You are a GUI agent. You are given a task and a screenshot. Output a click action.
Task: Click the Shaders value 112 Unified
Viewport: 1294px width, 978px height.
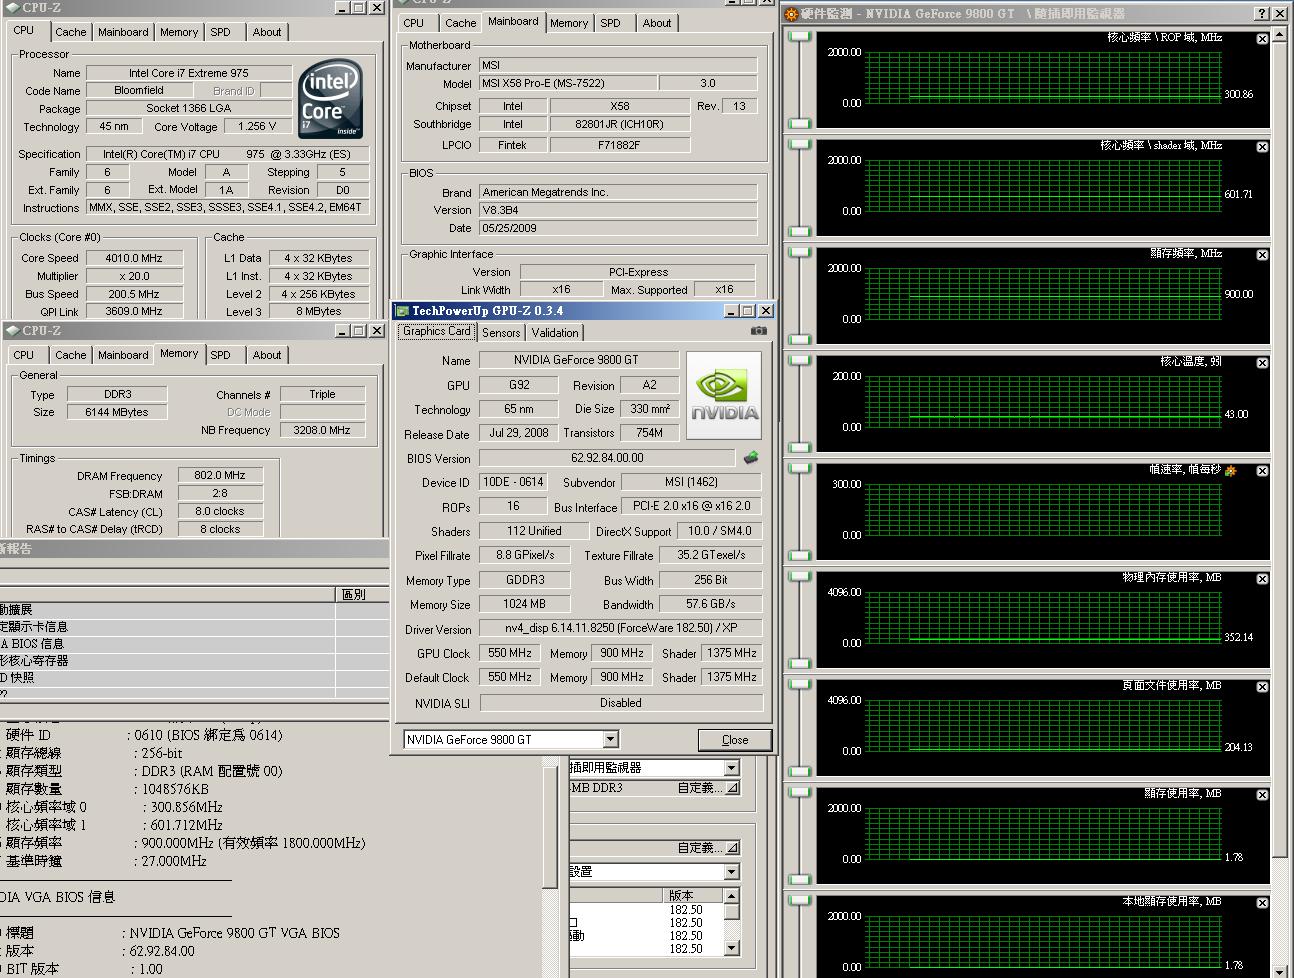(x=534, y=531)
